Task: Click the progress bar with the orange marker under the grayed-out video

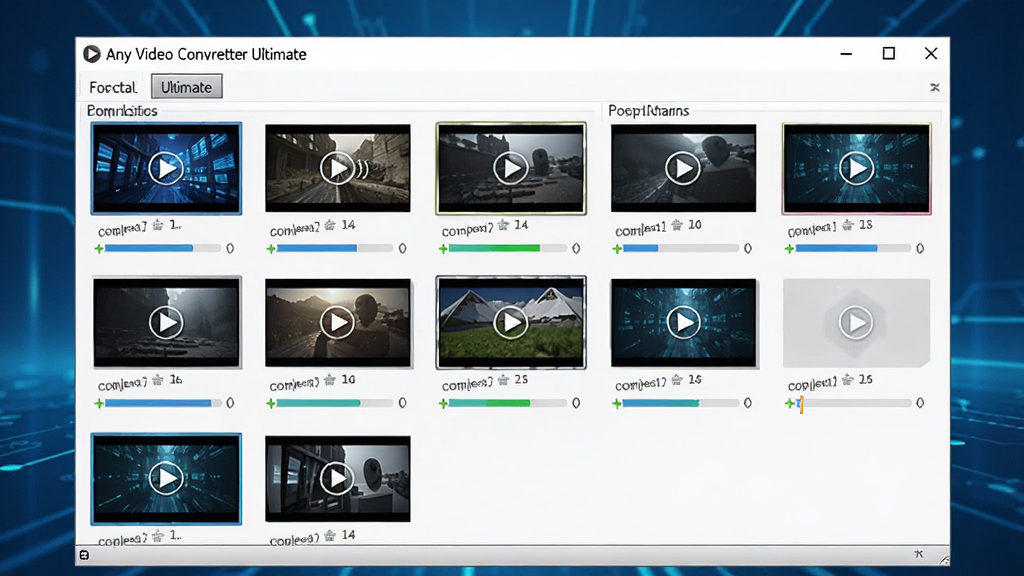Action: coord(853,404)
